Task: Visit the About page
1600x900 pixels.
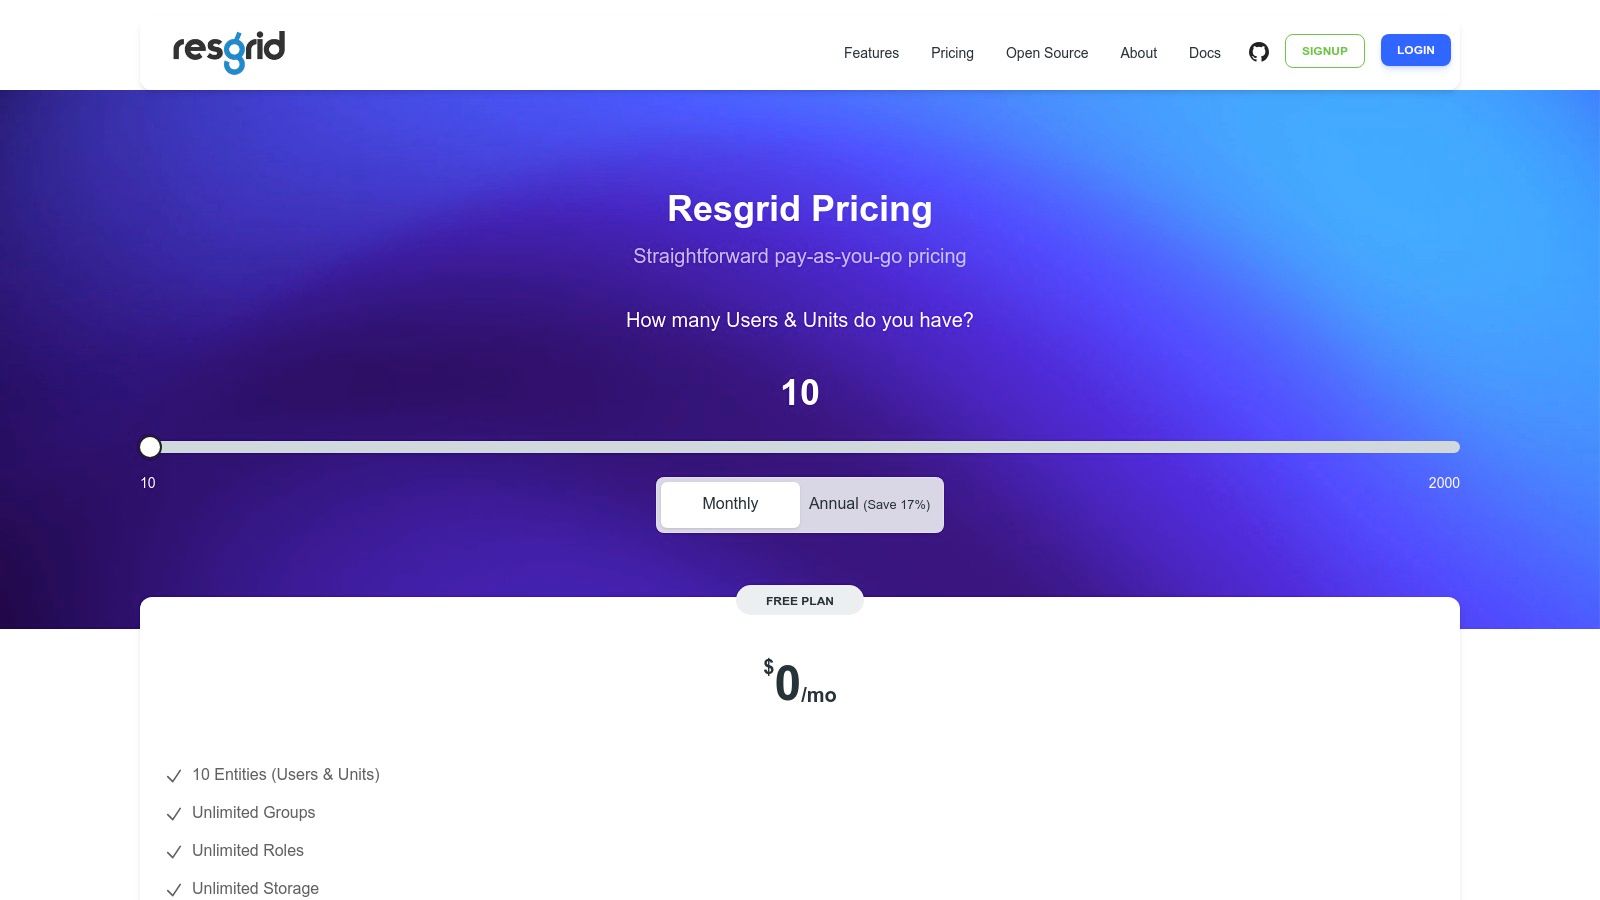Action: (1138, 53)
